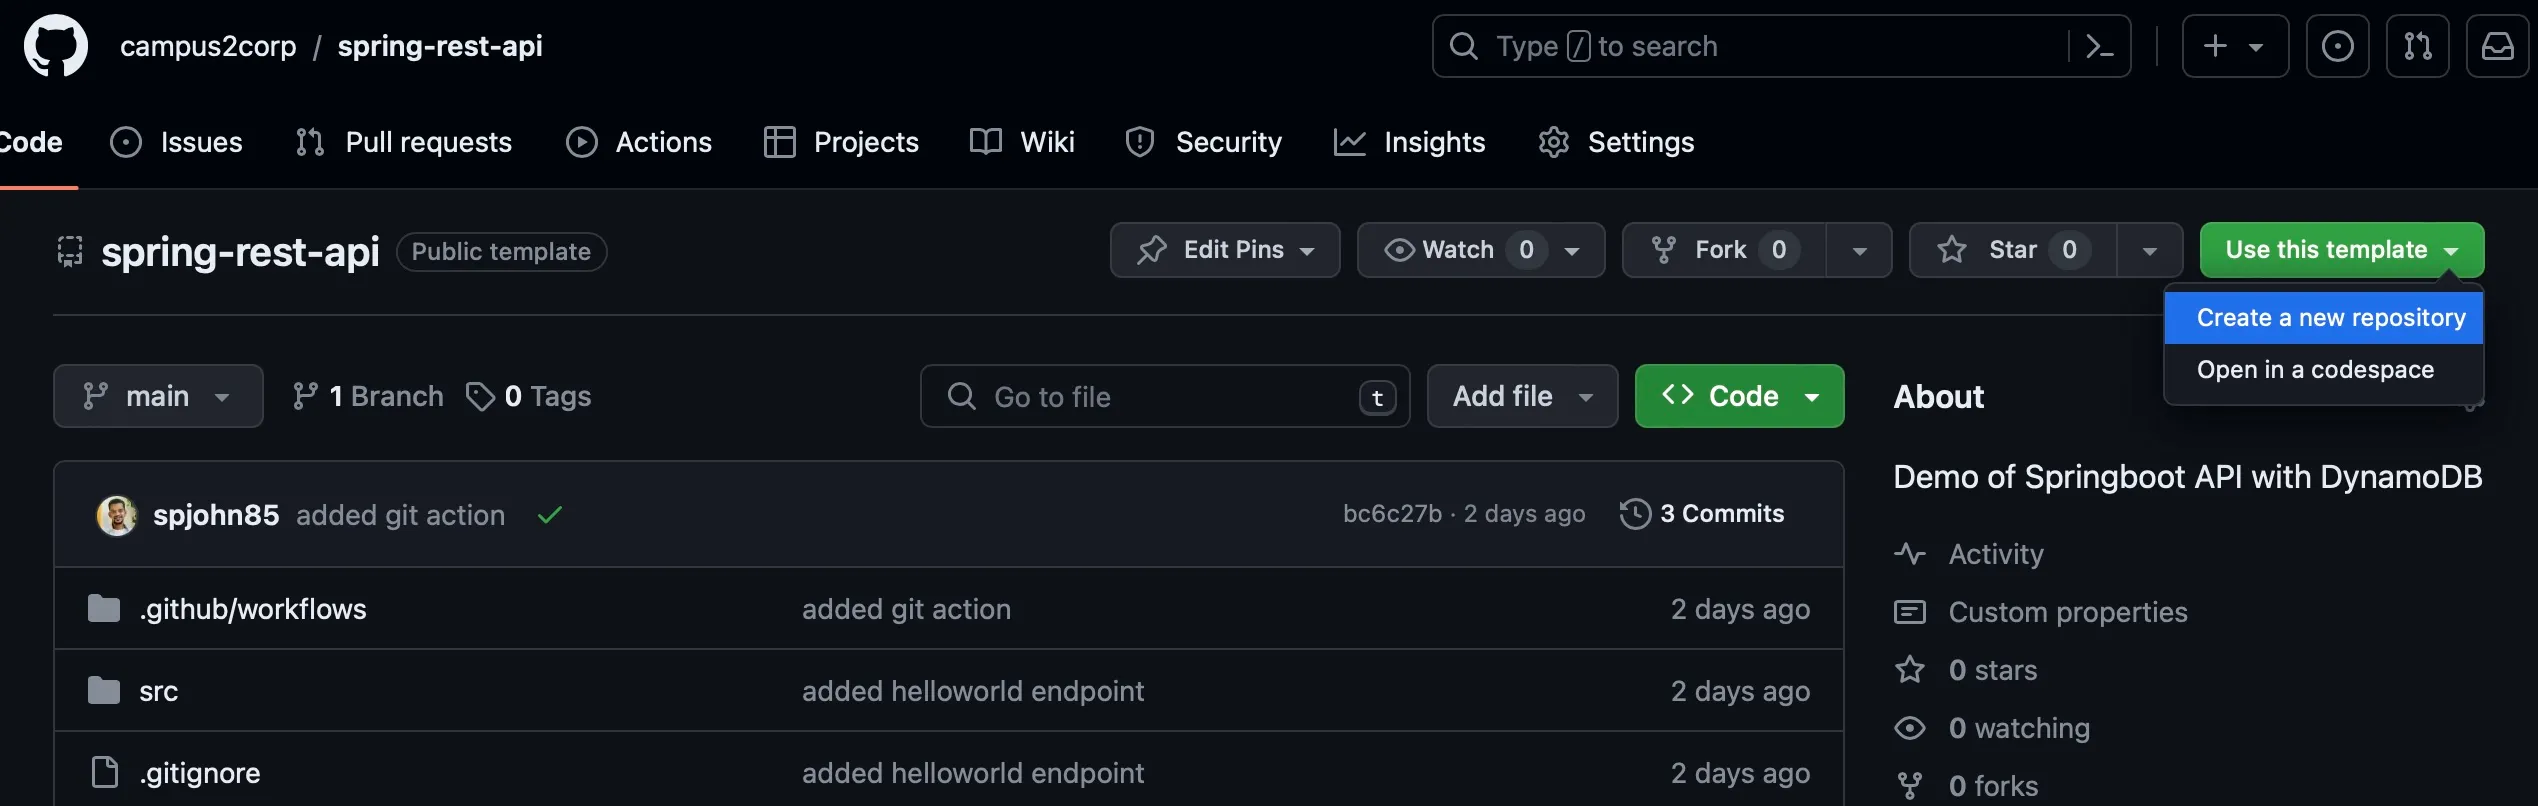This screenshot has height=806, width=2538.
Task: Open the 3 Commits history link
Action: pyautogui.click(x=1702, y=514)
